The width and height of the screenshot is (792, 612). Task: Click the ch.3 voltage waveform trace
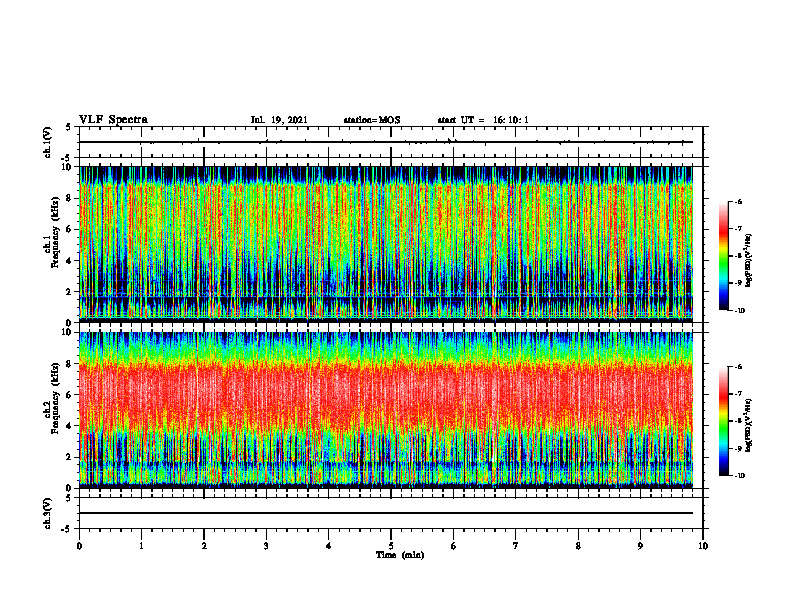click(386, 513)
